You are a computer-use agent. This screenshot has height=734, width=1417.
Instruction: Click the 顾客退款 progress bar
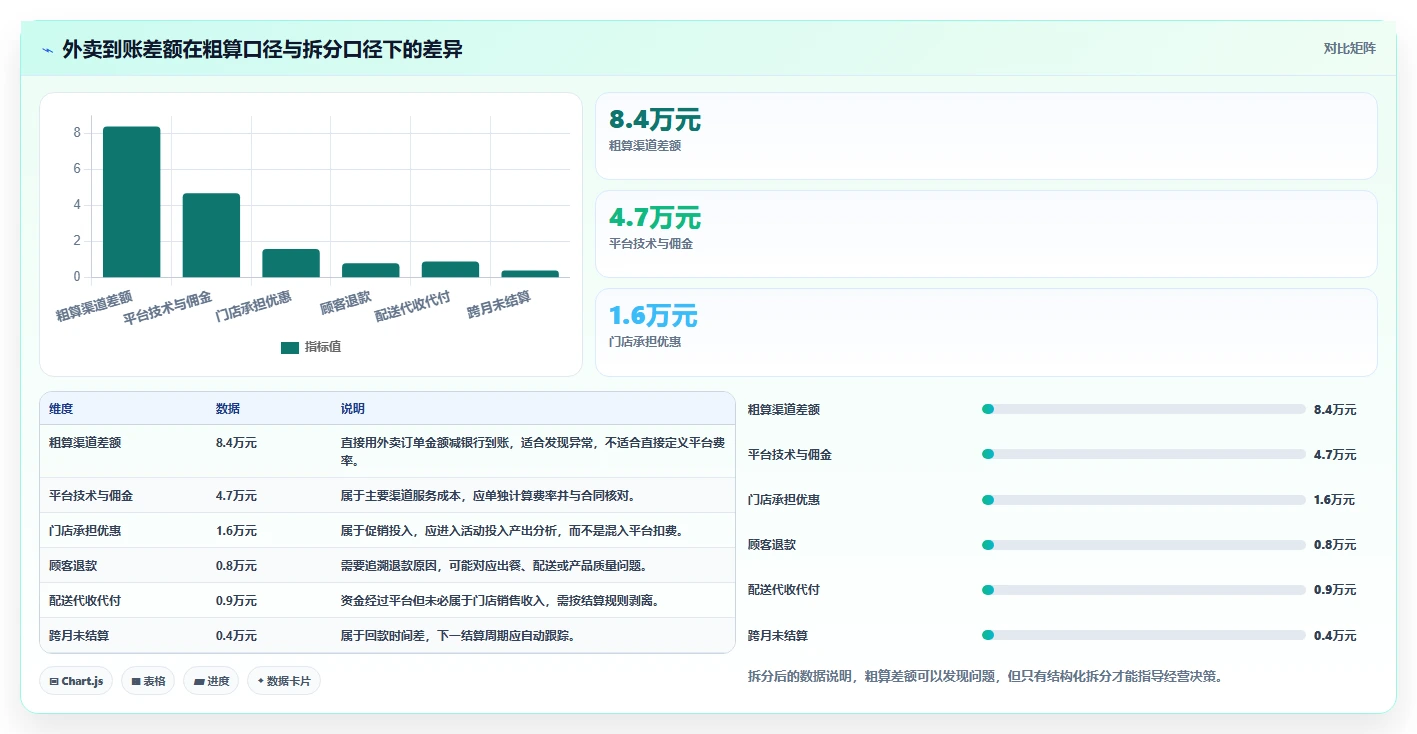1144,545
